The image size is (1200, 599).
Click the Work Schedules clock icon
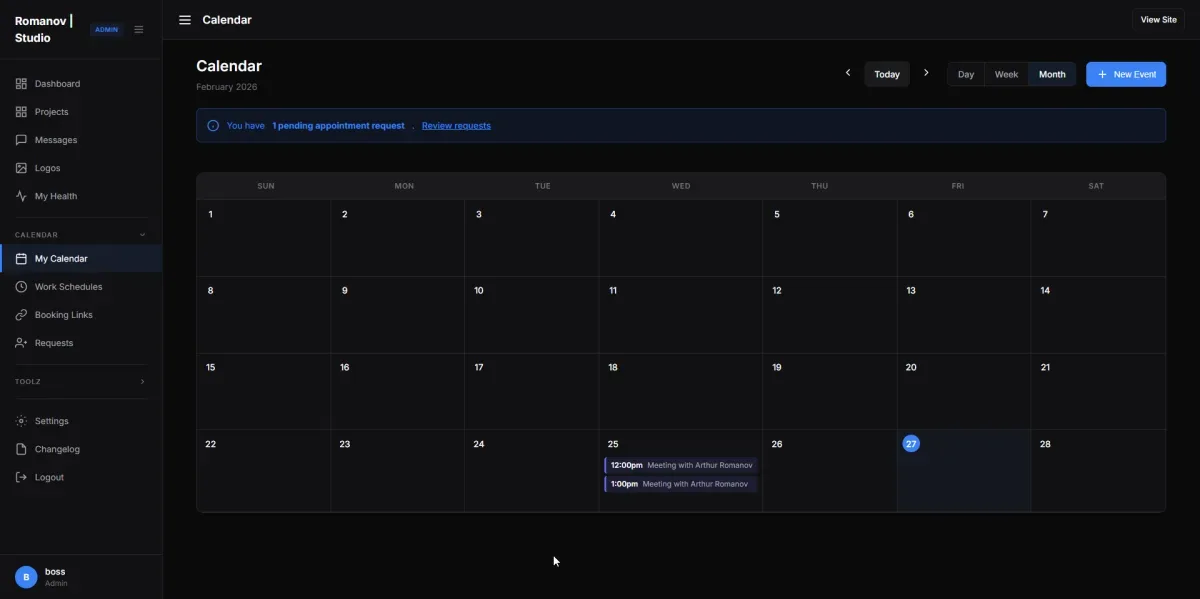(21, 287)
